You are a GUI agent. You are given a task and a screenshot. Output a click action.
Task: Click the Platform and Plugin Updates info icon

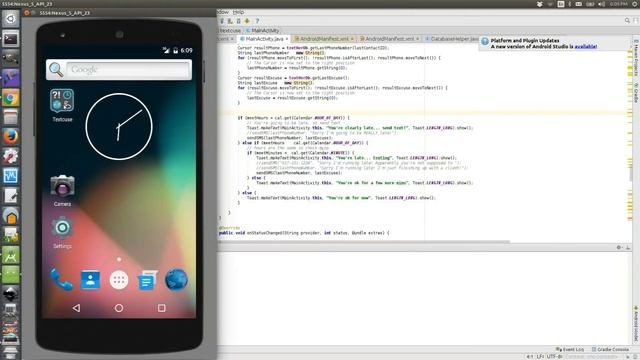(x=484, y=41)
